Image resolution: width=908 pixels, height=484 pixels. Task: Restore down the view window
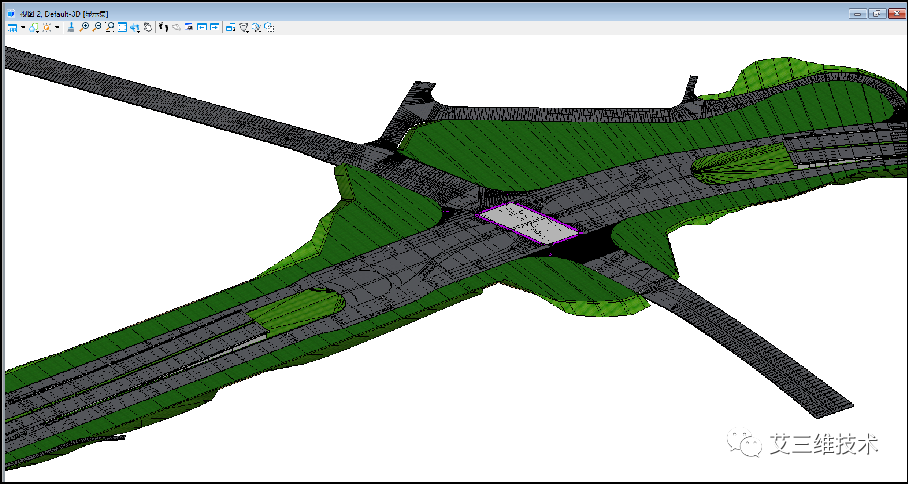point(876,14)
